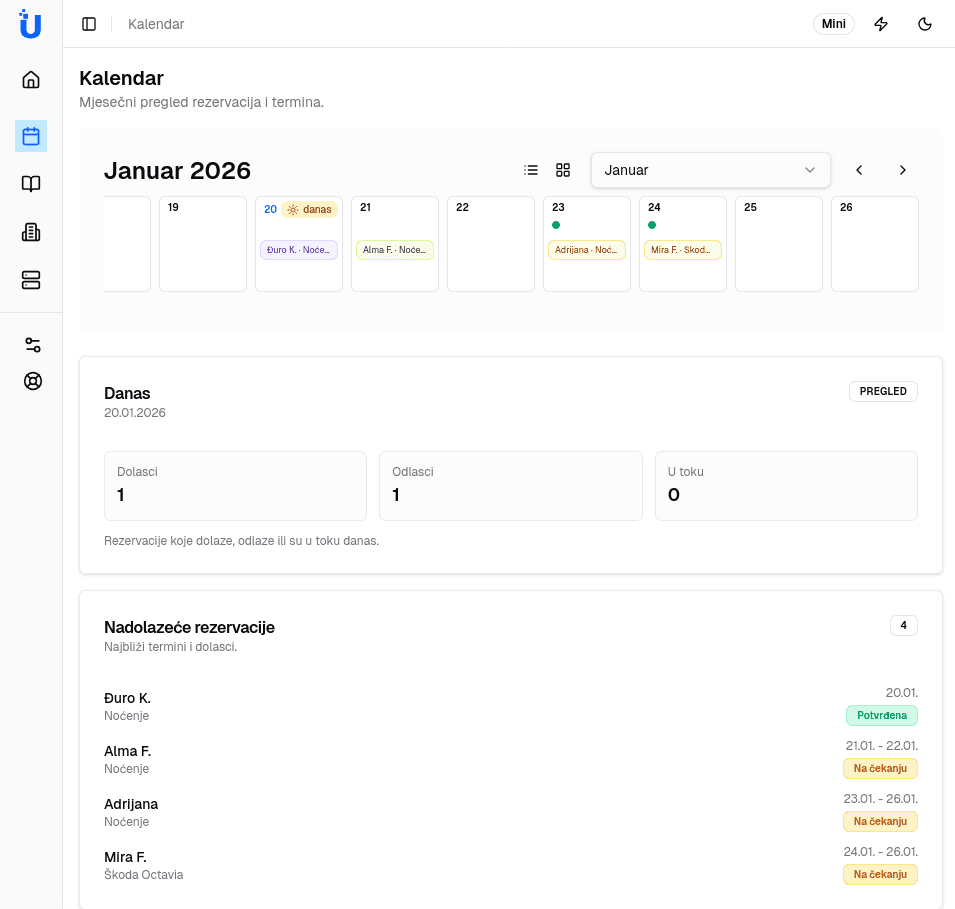This screenshot has height=909, width=955.
Task: Open the open-book icon in sidebar
Action: click(31, 184)
